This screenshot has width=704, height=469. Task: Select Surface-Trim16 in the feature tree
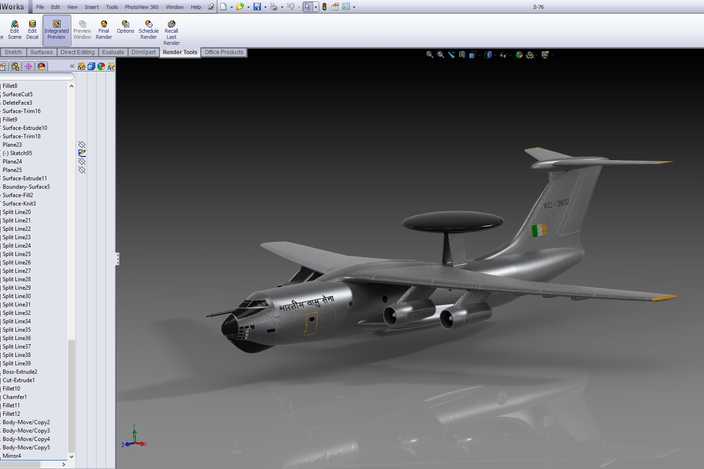(x=21, y=111)
